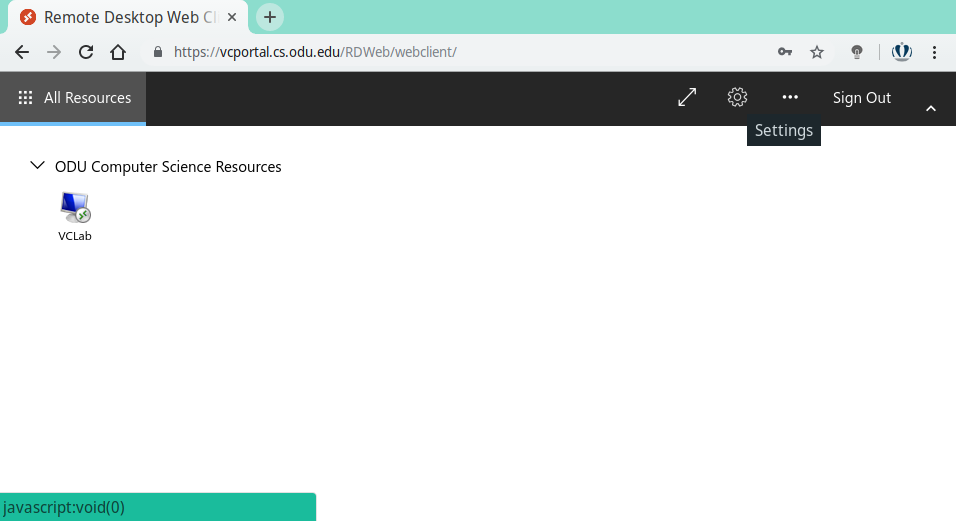Click the lightbulb extension icon
The width and height of the screenshot is (956, 521).
[857, 52]
